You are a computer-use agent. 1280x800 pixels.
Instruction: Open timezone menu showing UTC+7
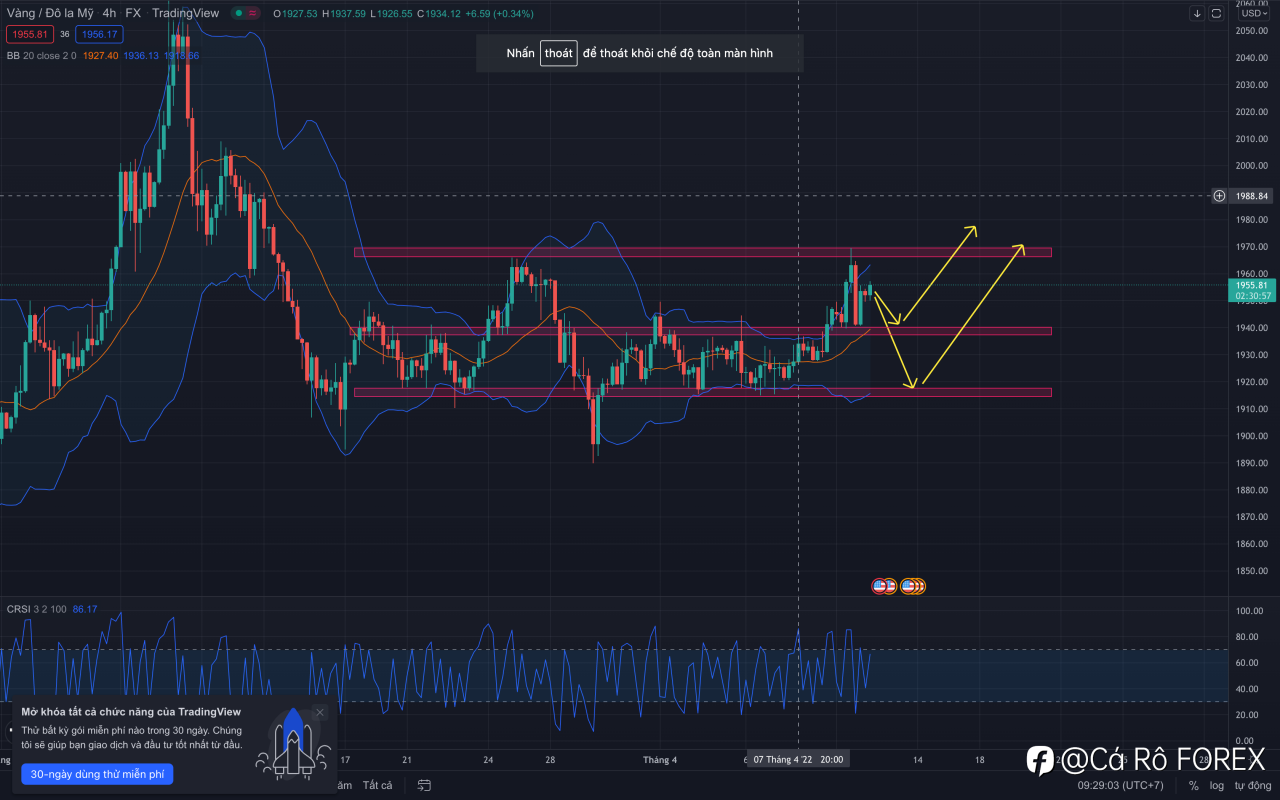coord(1120,785)
